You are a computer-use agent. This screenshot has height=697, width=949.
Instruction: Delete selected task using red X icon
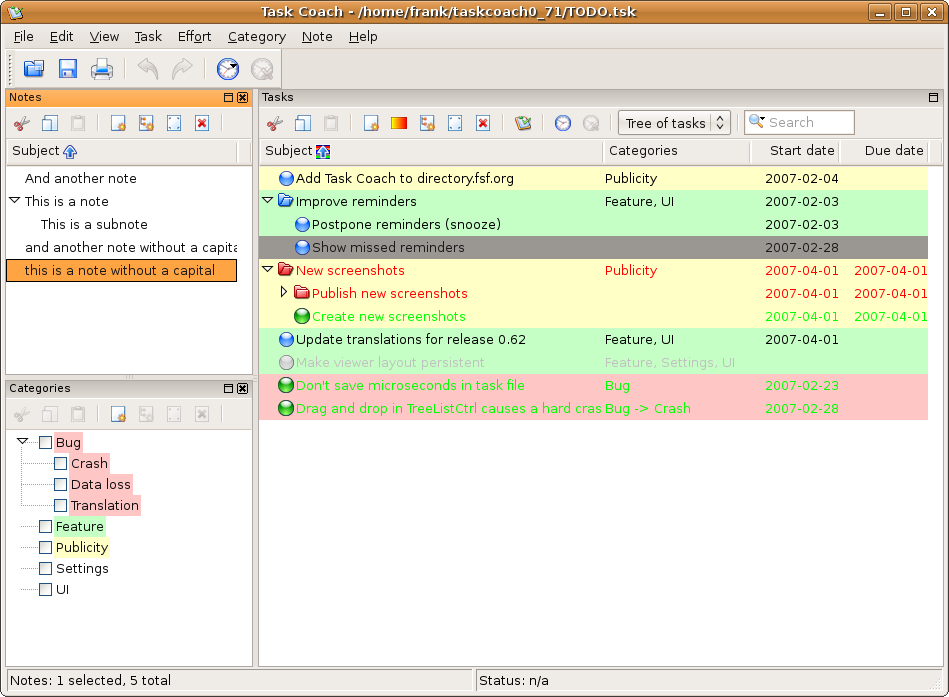483,123
